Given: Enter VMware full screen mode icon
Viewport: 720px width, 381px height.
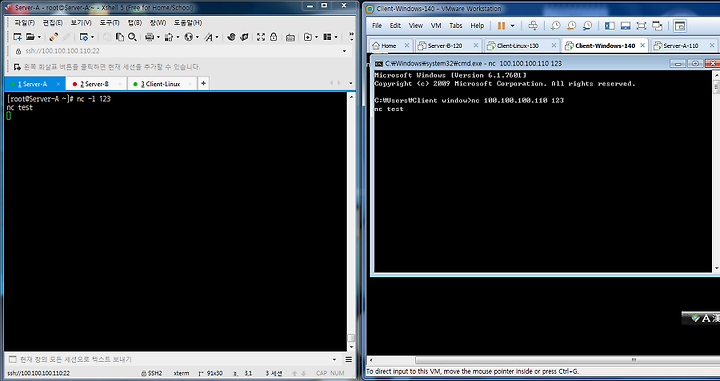Looking at the screenshot, I should (x=641, y=26).
